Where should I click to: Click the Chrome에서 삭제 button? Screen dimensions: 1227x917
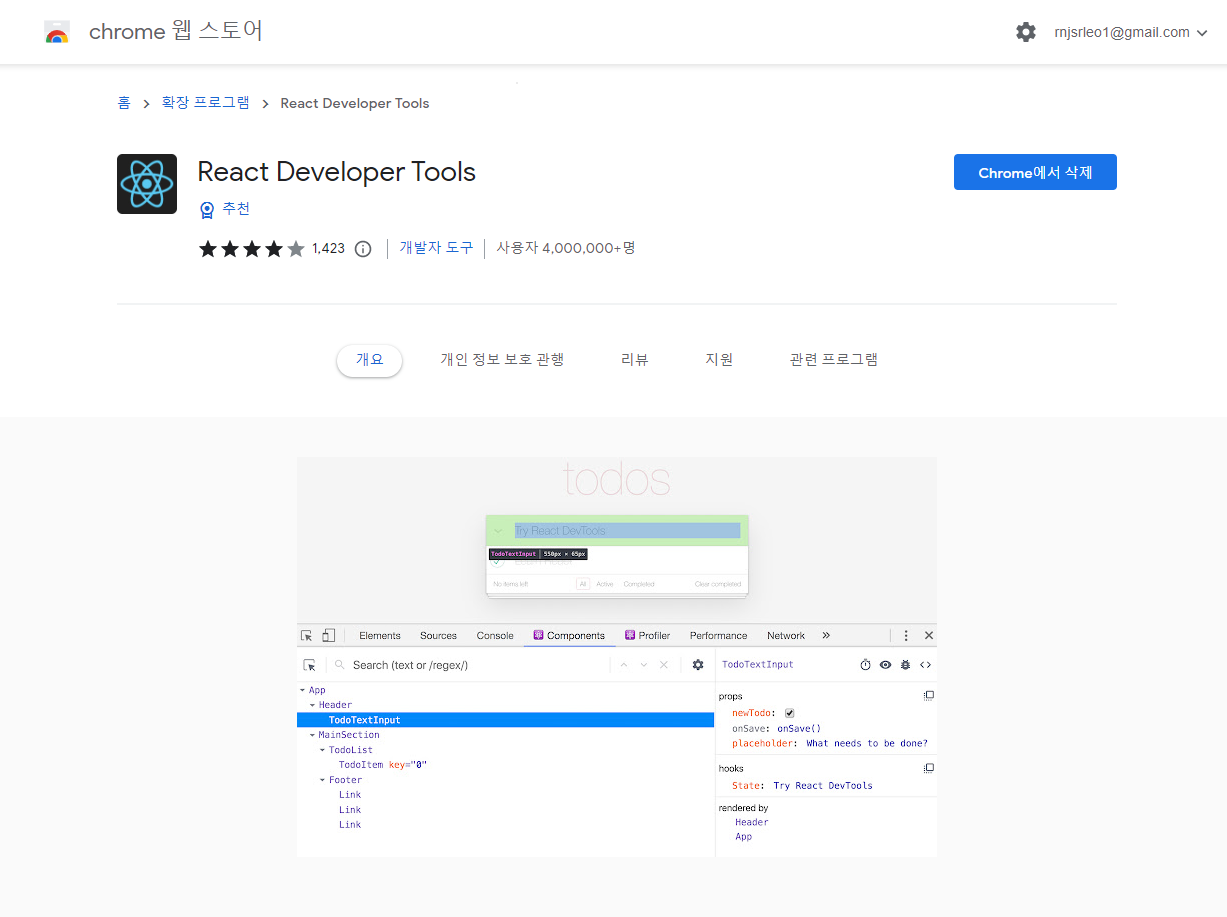click(x=1035, y=172)
